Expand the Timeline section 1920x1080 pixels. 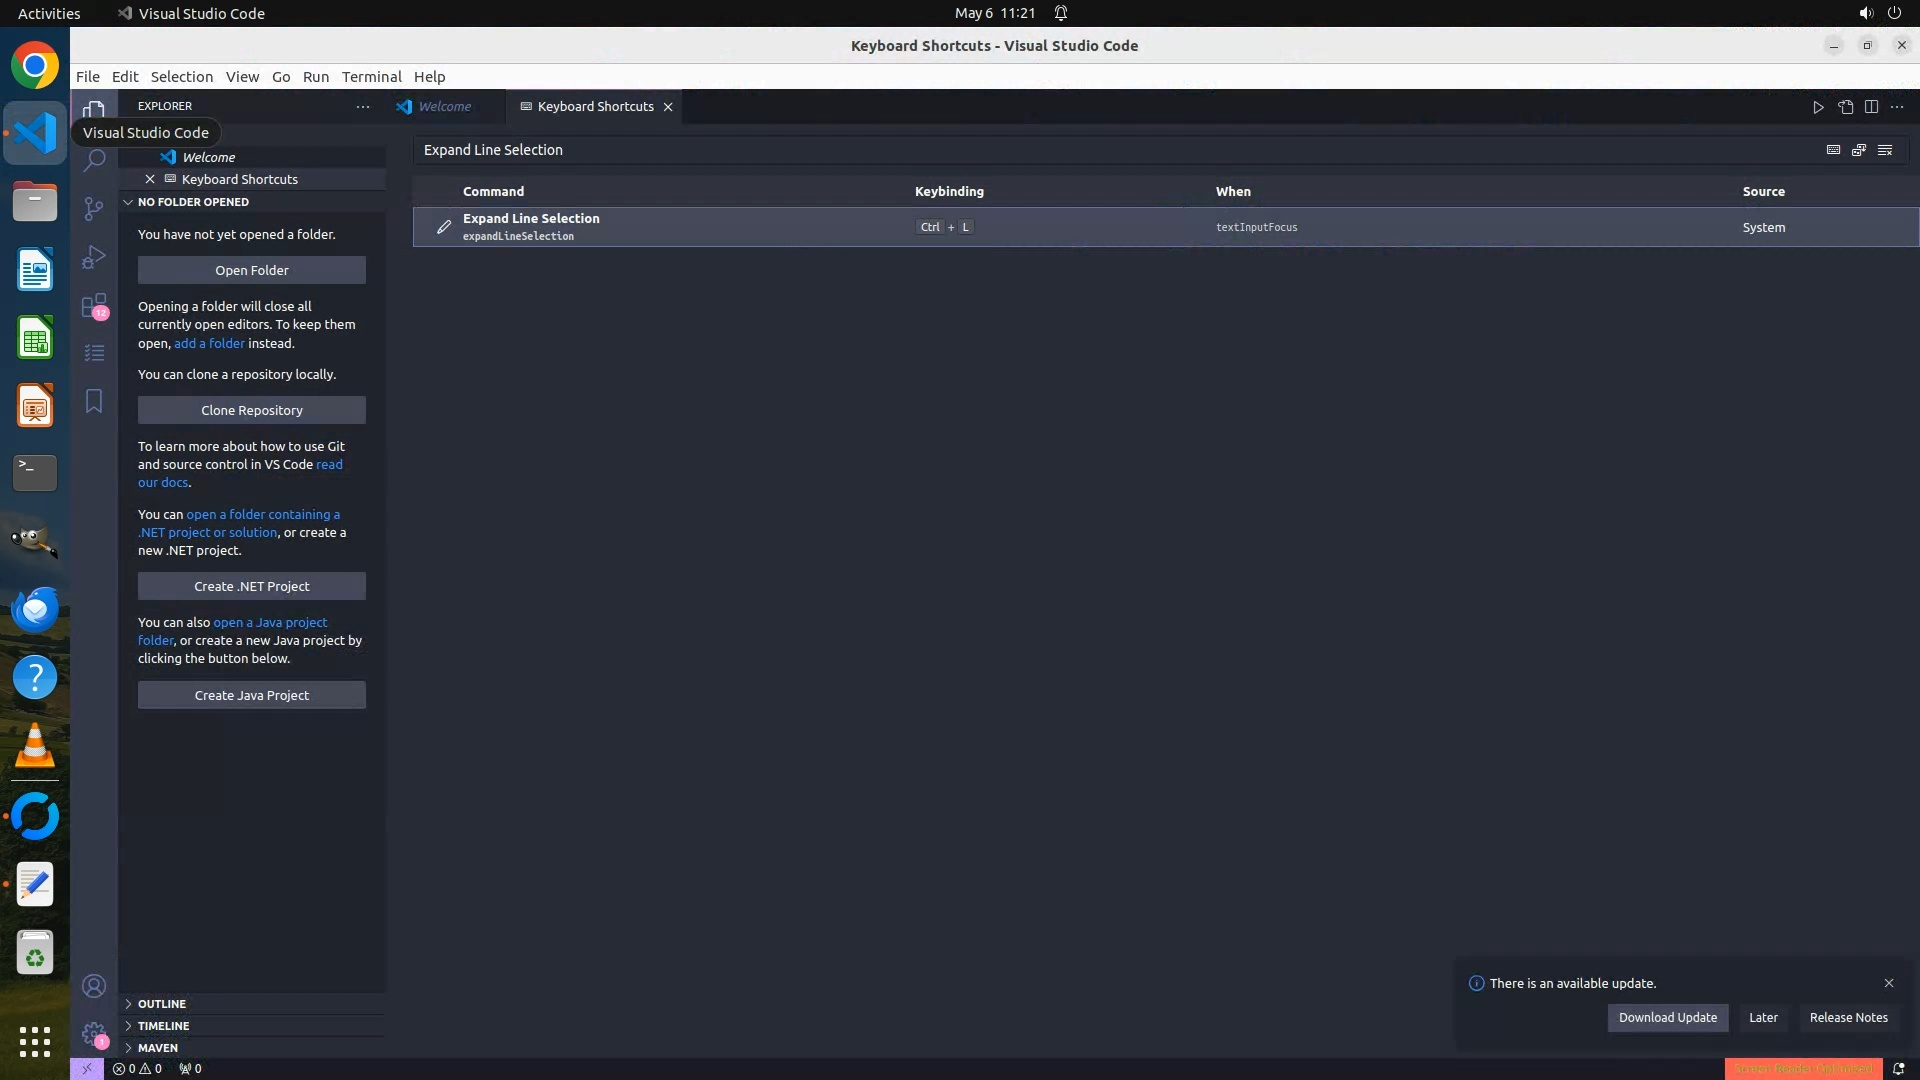click(163, 1026)
